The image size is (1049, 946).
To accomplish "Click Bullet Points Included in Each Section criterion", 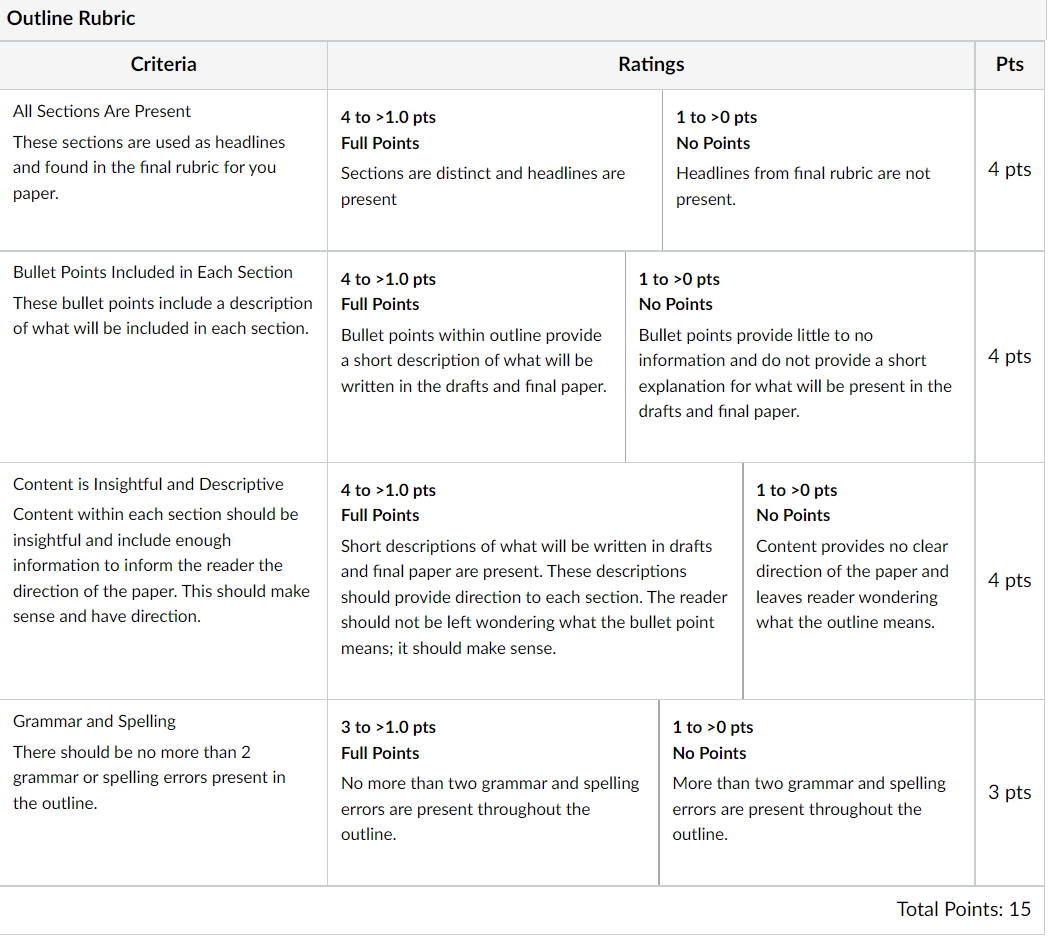I will [153, 272].
